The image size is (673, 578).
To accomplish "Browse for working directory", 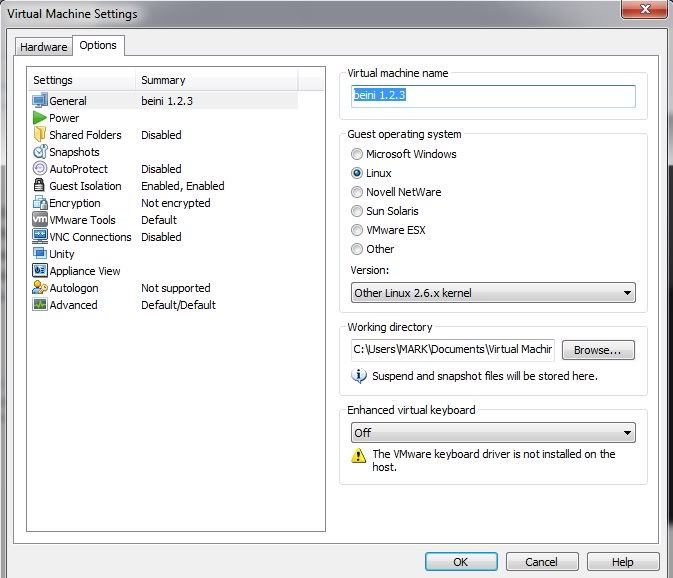I will [598, 350].
